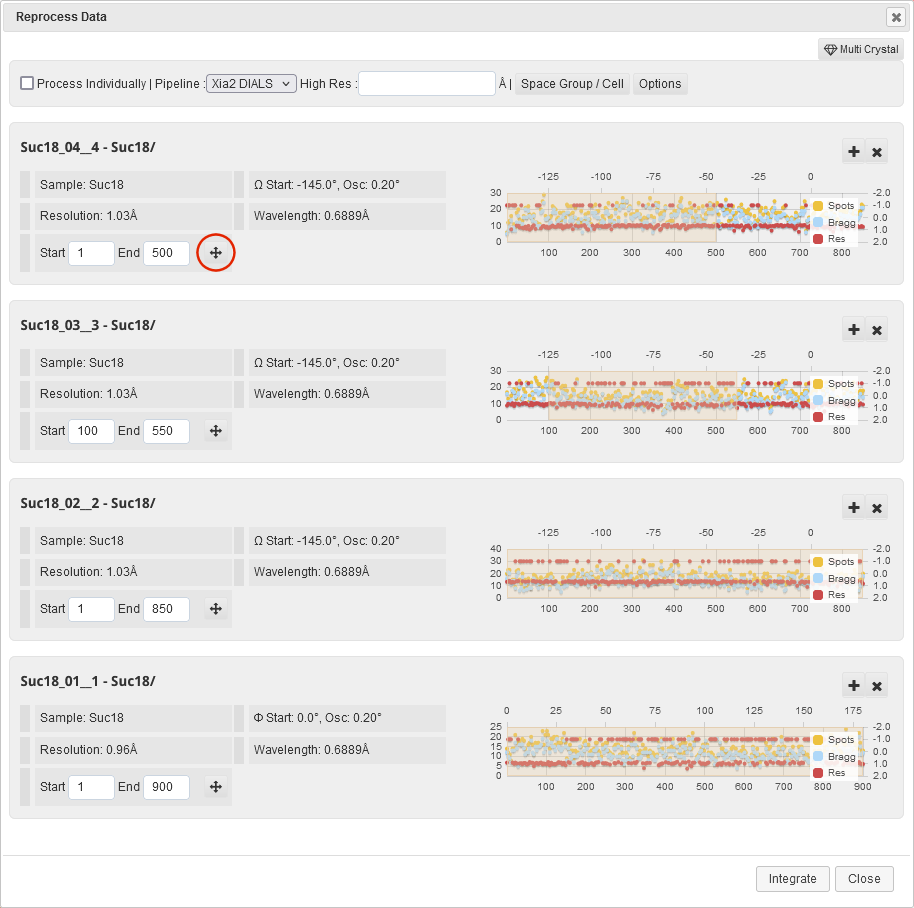This screenshot has width=914, height=908.
Task: Click the Close button at bottom
Action: pos(863,879)
